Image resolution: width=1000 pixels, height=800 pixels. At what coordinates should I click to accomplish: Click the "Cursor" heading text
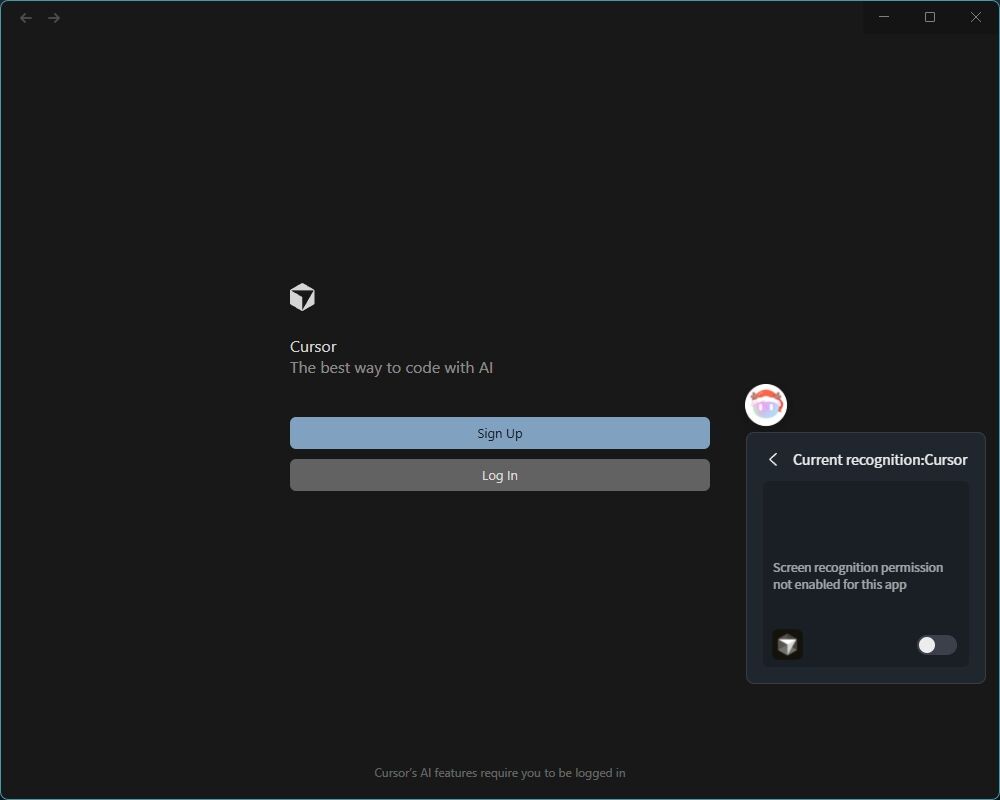click(x=313, y=347)
